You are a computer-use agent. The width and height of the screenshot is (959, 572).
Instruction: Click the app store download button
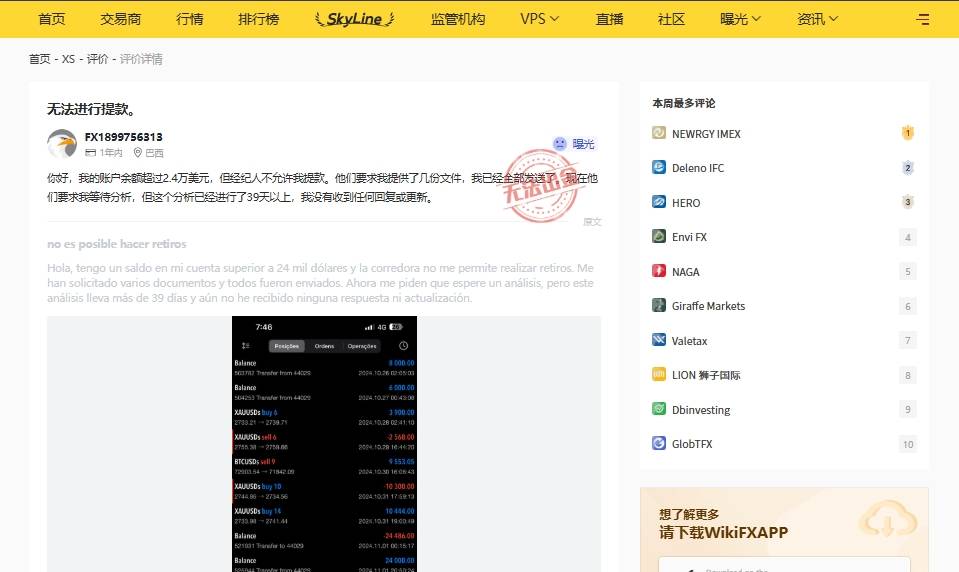pos(785,565)
